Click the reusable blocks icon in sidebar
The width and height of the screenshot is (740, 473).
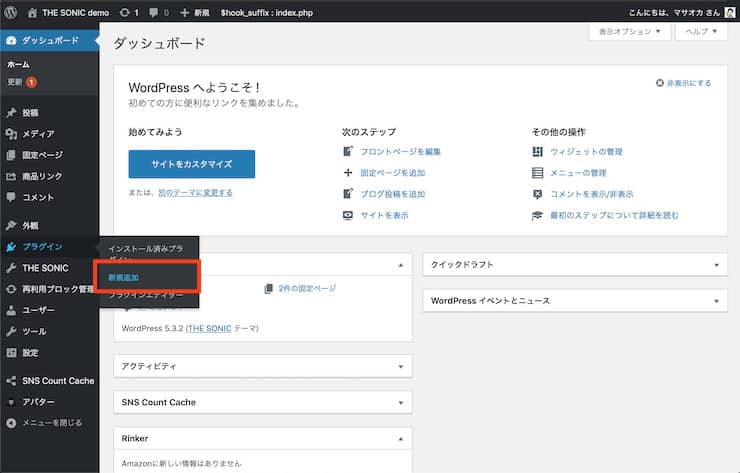point(11,289)
